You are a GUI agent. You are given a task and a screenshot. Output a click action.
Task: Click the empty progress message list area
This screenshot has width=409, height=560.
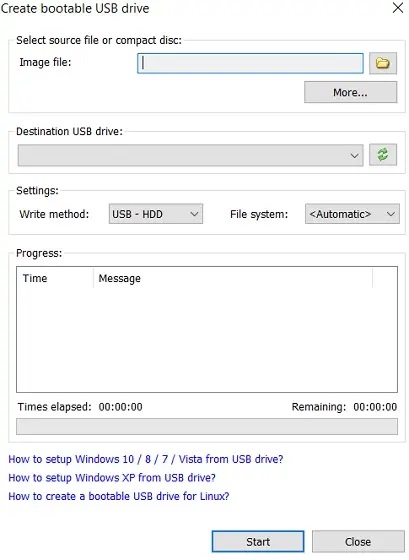tap(207, 339)
